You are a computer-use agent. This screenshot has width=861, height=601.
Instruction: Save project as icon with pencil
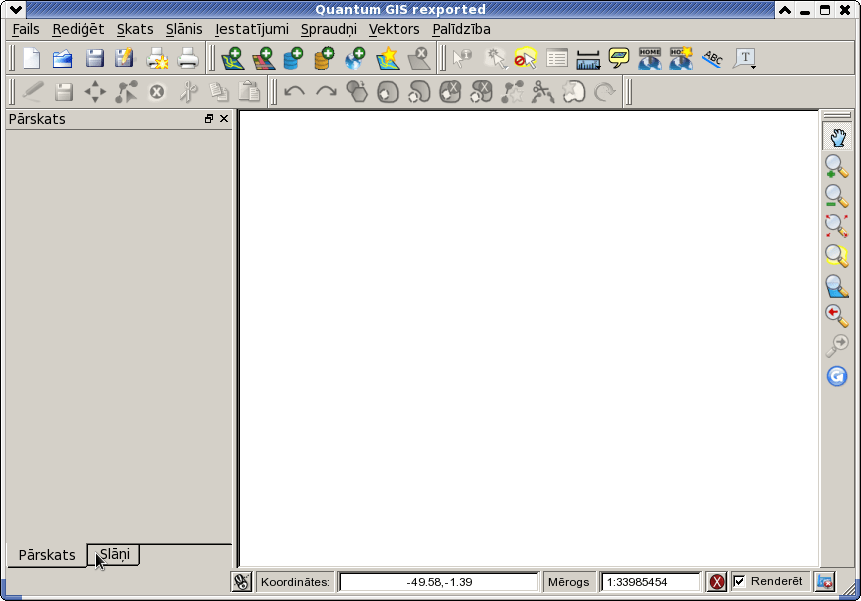click(x=125, y=58)
